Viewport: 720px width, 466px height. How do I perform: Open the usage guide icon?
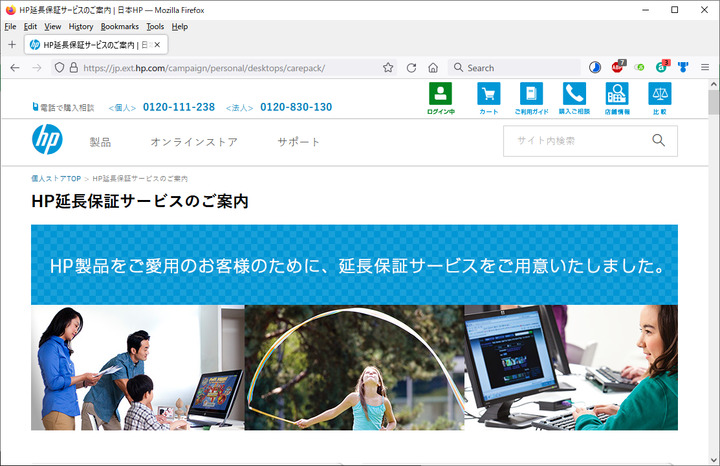tap(531, 94)
